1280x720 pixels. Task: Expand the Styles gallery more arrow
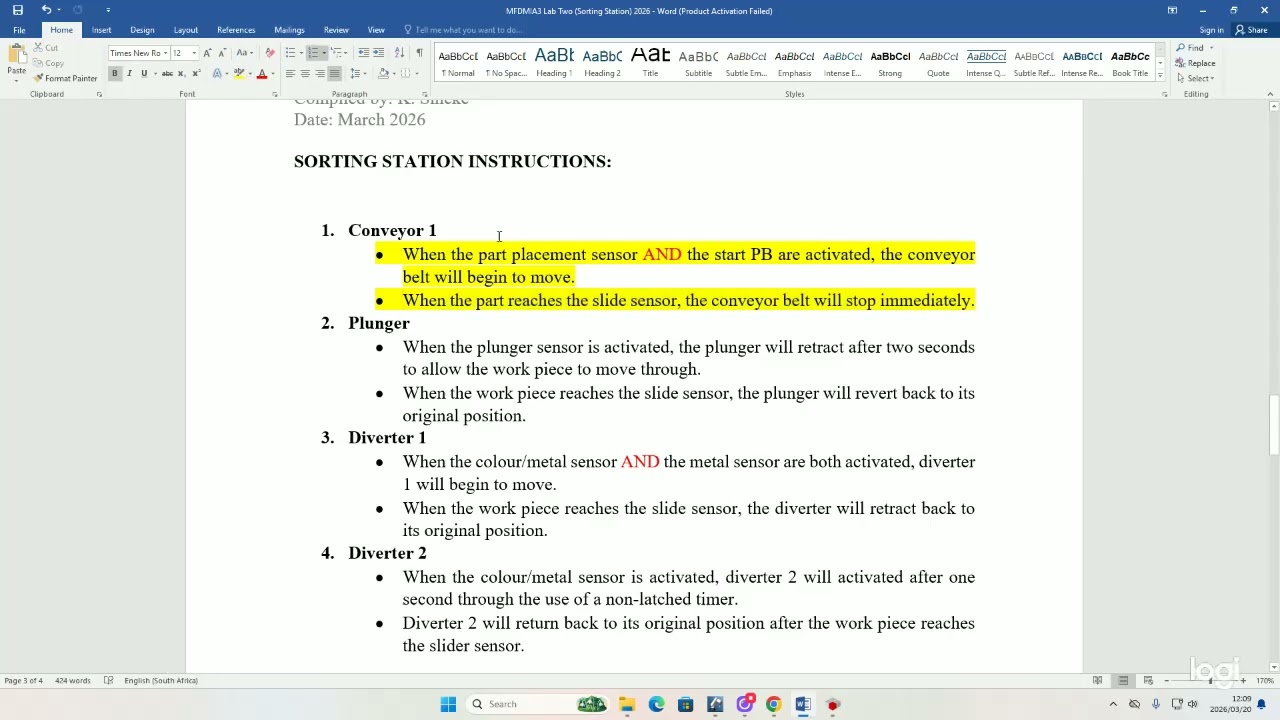(1160, 77)
